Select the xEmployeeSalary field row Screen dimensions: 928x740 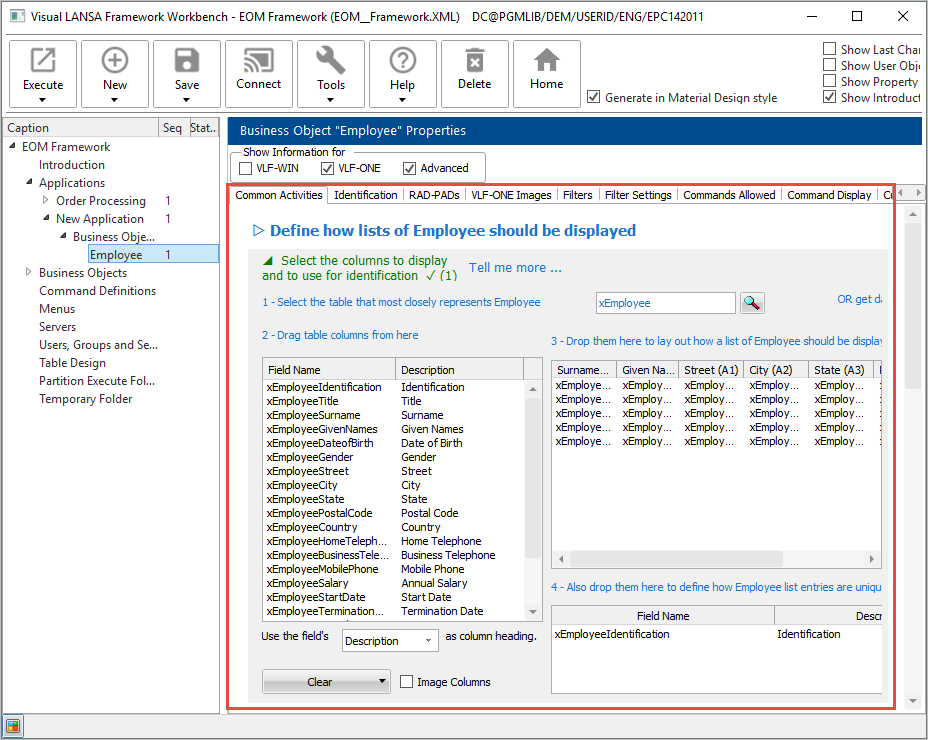394,583
